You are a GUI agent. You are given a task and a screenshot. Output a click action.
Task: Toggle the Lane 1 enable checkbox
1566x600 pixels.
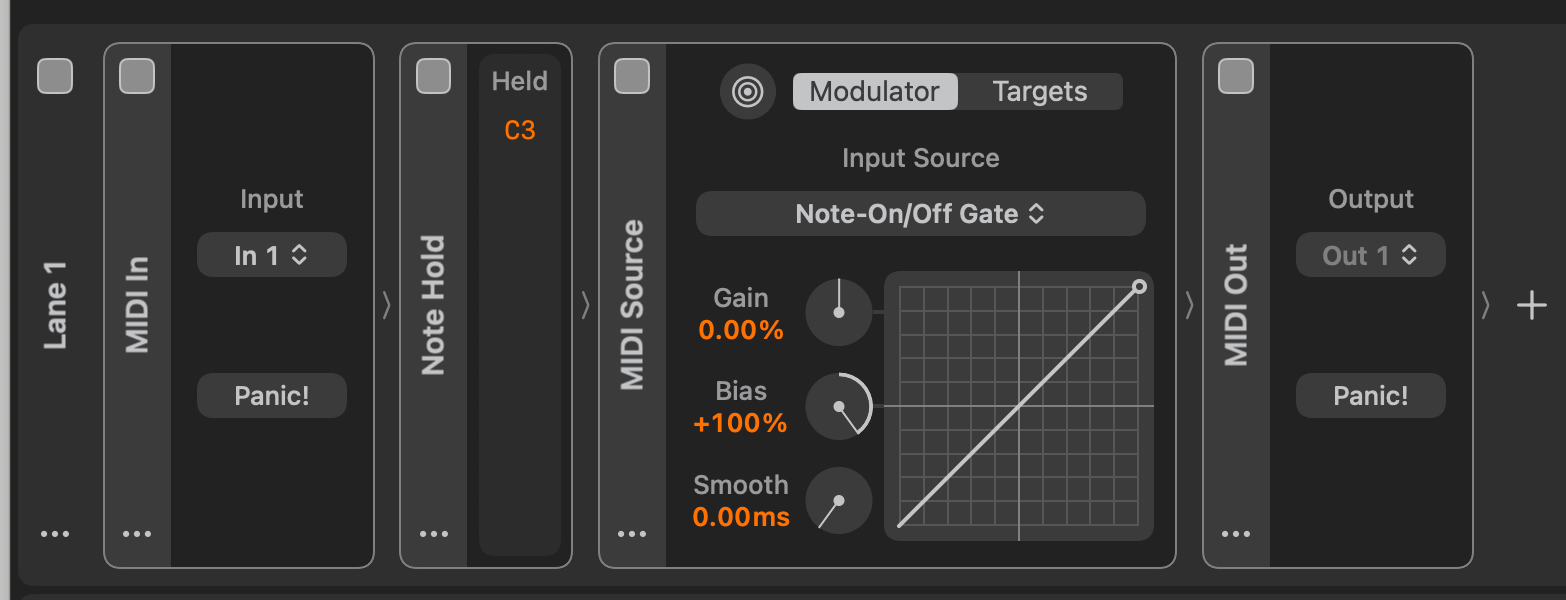pyautogui.click(x=55, y=76)
